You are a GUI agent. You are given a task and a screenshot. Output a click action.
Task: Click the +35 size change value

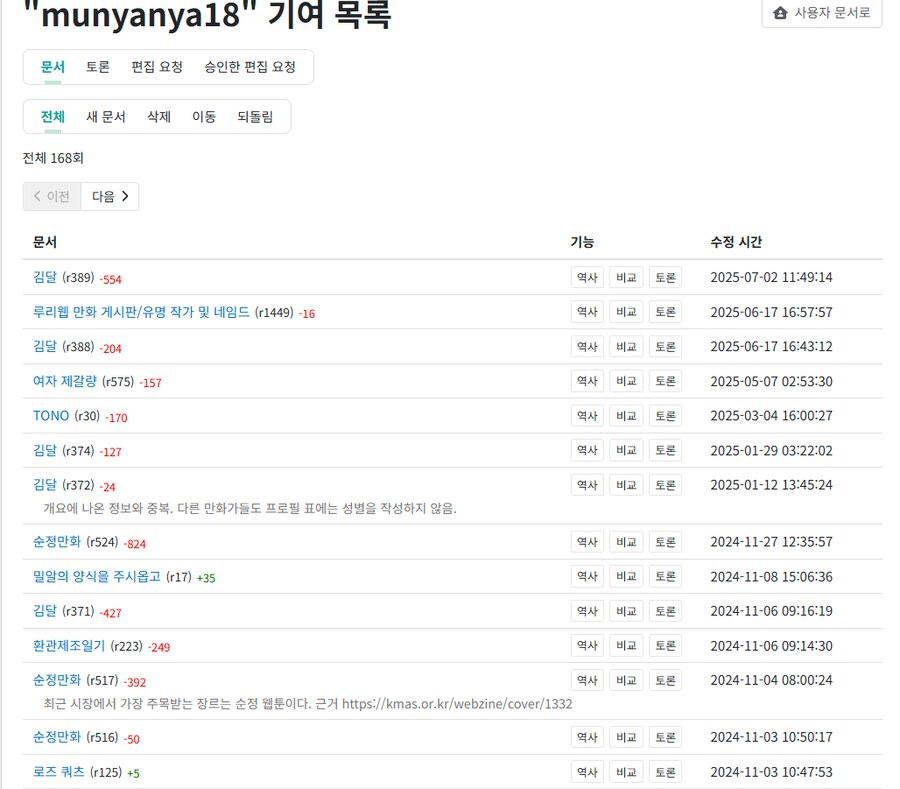(x=206, y=578)
